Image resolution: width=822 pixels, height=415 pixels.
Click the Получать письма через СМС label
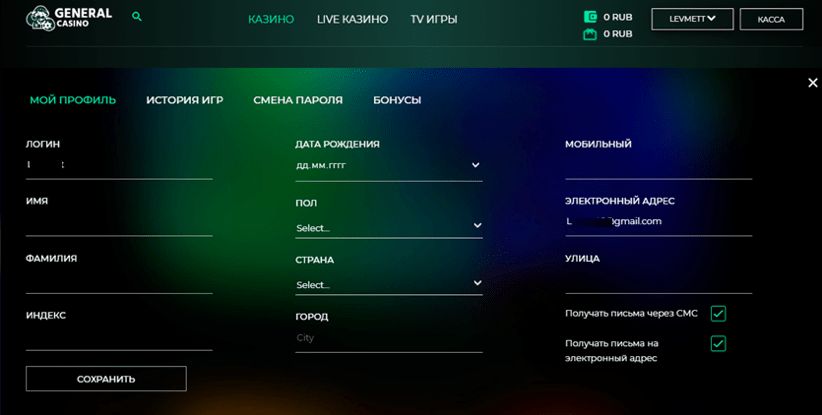631,313
